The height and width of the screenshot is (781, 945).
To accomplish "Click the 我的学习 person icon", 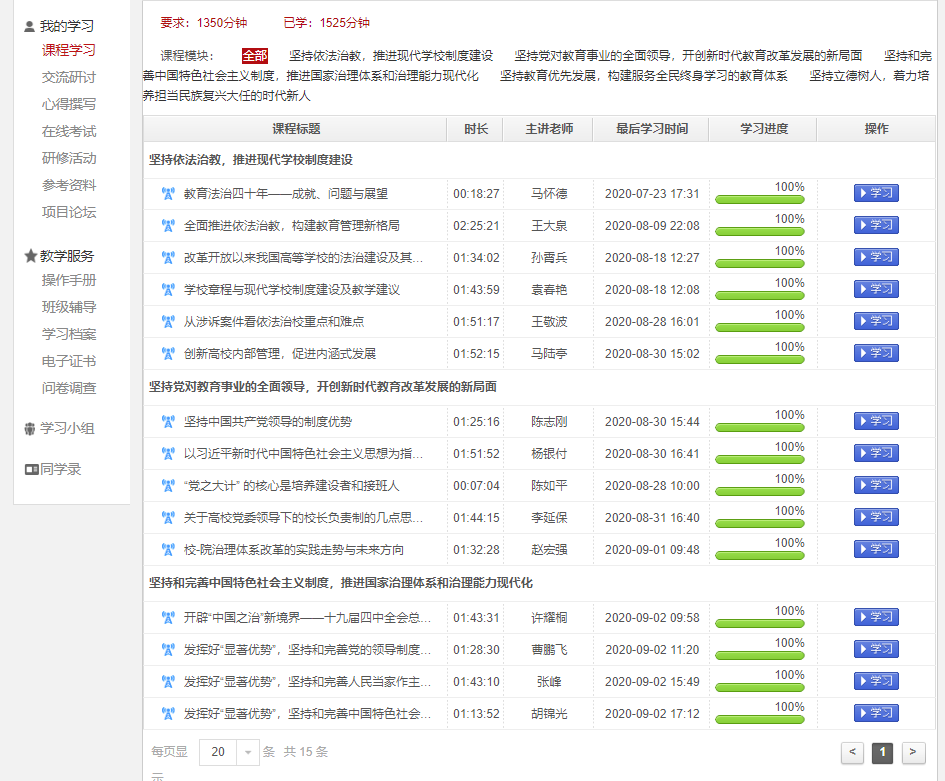I will pyautogui.click(x=30, y=26).
